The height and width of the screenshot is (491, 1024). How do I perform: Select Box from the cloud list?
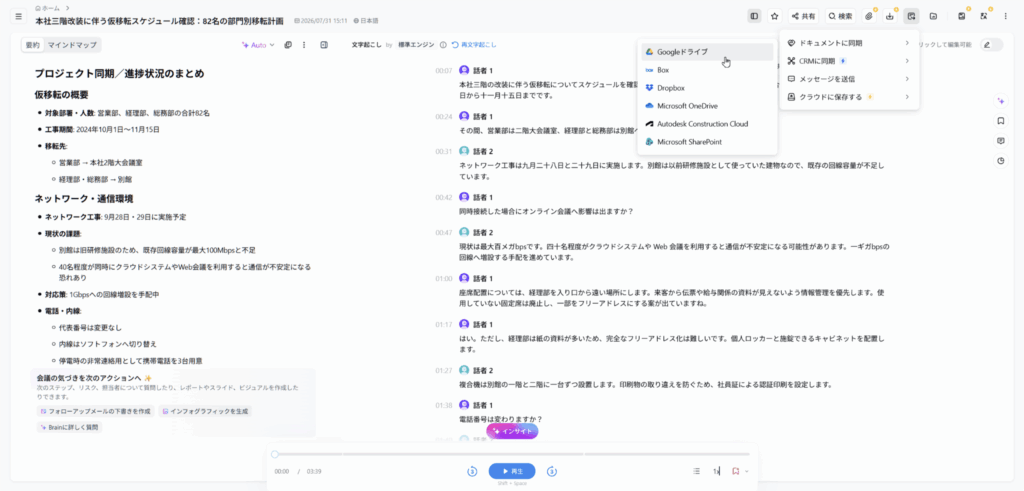pos(707,69)
